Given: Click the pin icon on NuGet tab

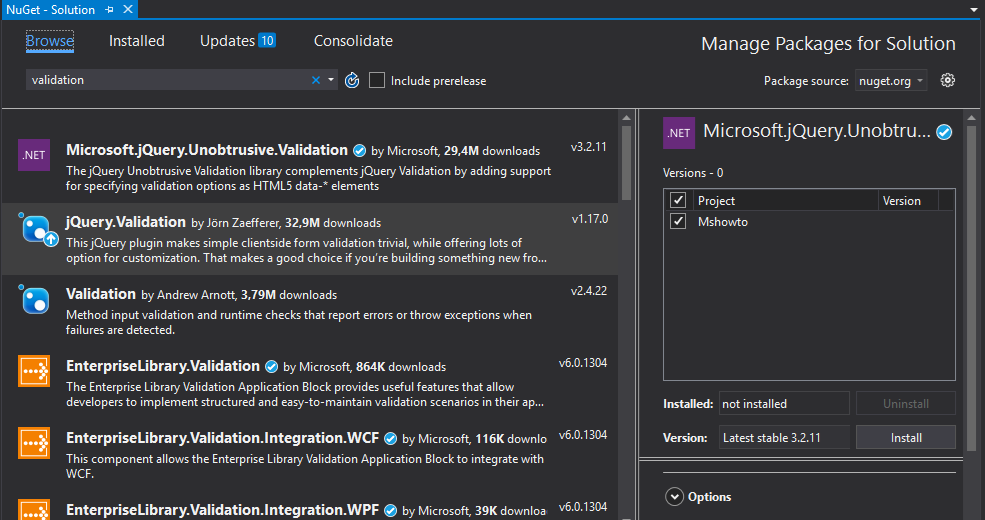Looking at the screenshot, I should [110, 9].
